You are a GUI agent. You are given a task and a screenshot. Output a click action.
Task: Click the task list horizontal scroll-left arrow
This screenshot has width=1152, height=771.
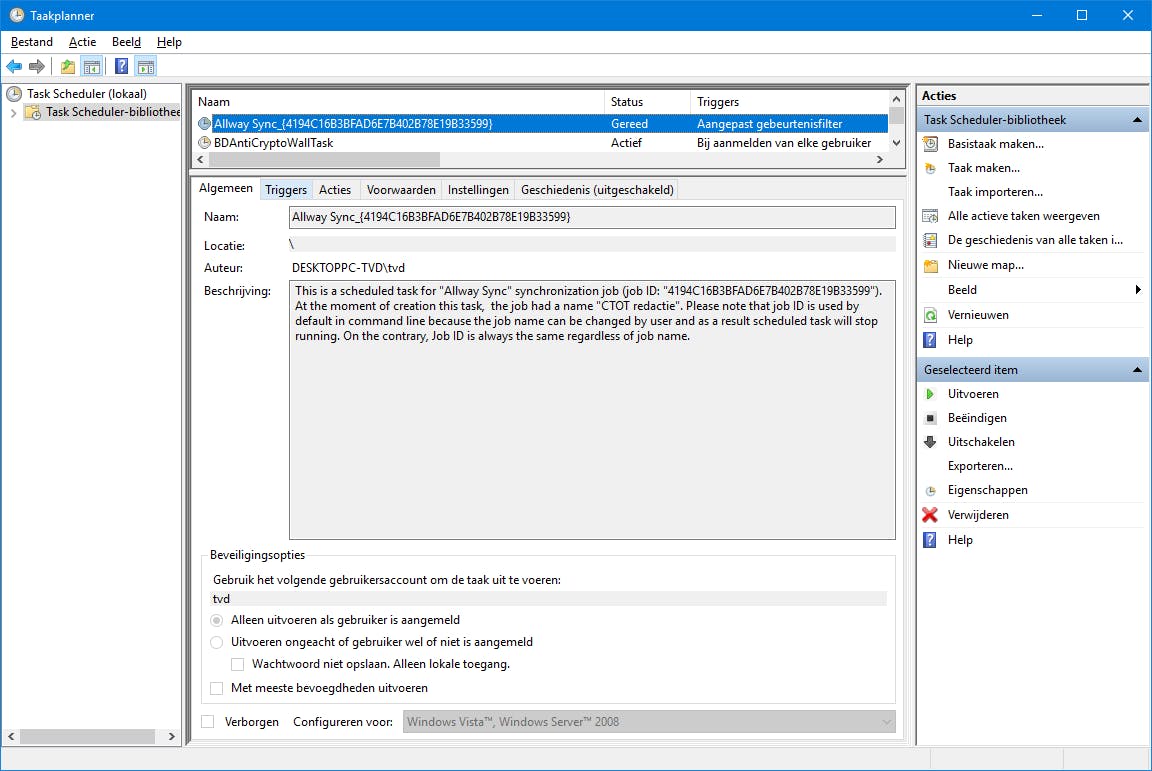[201, 159]
